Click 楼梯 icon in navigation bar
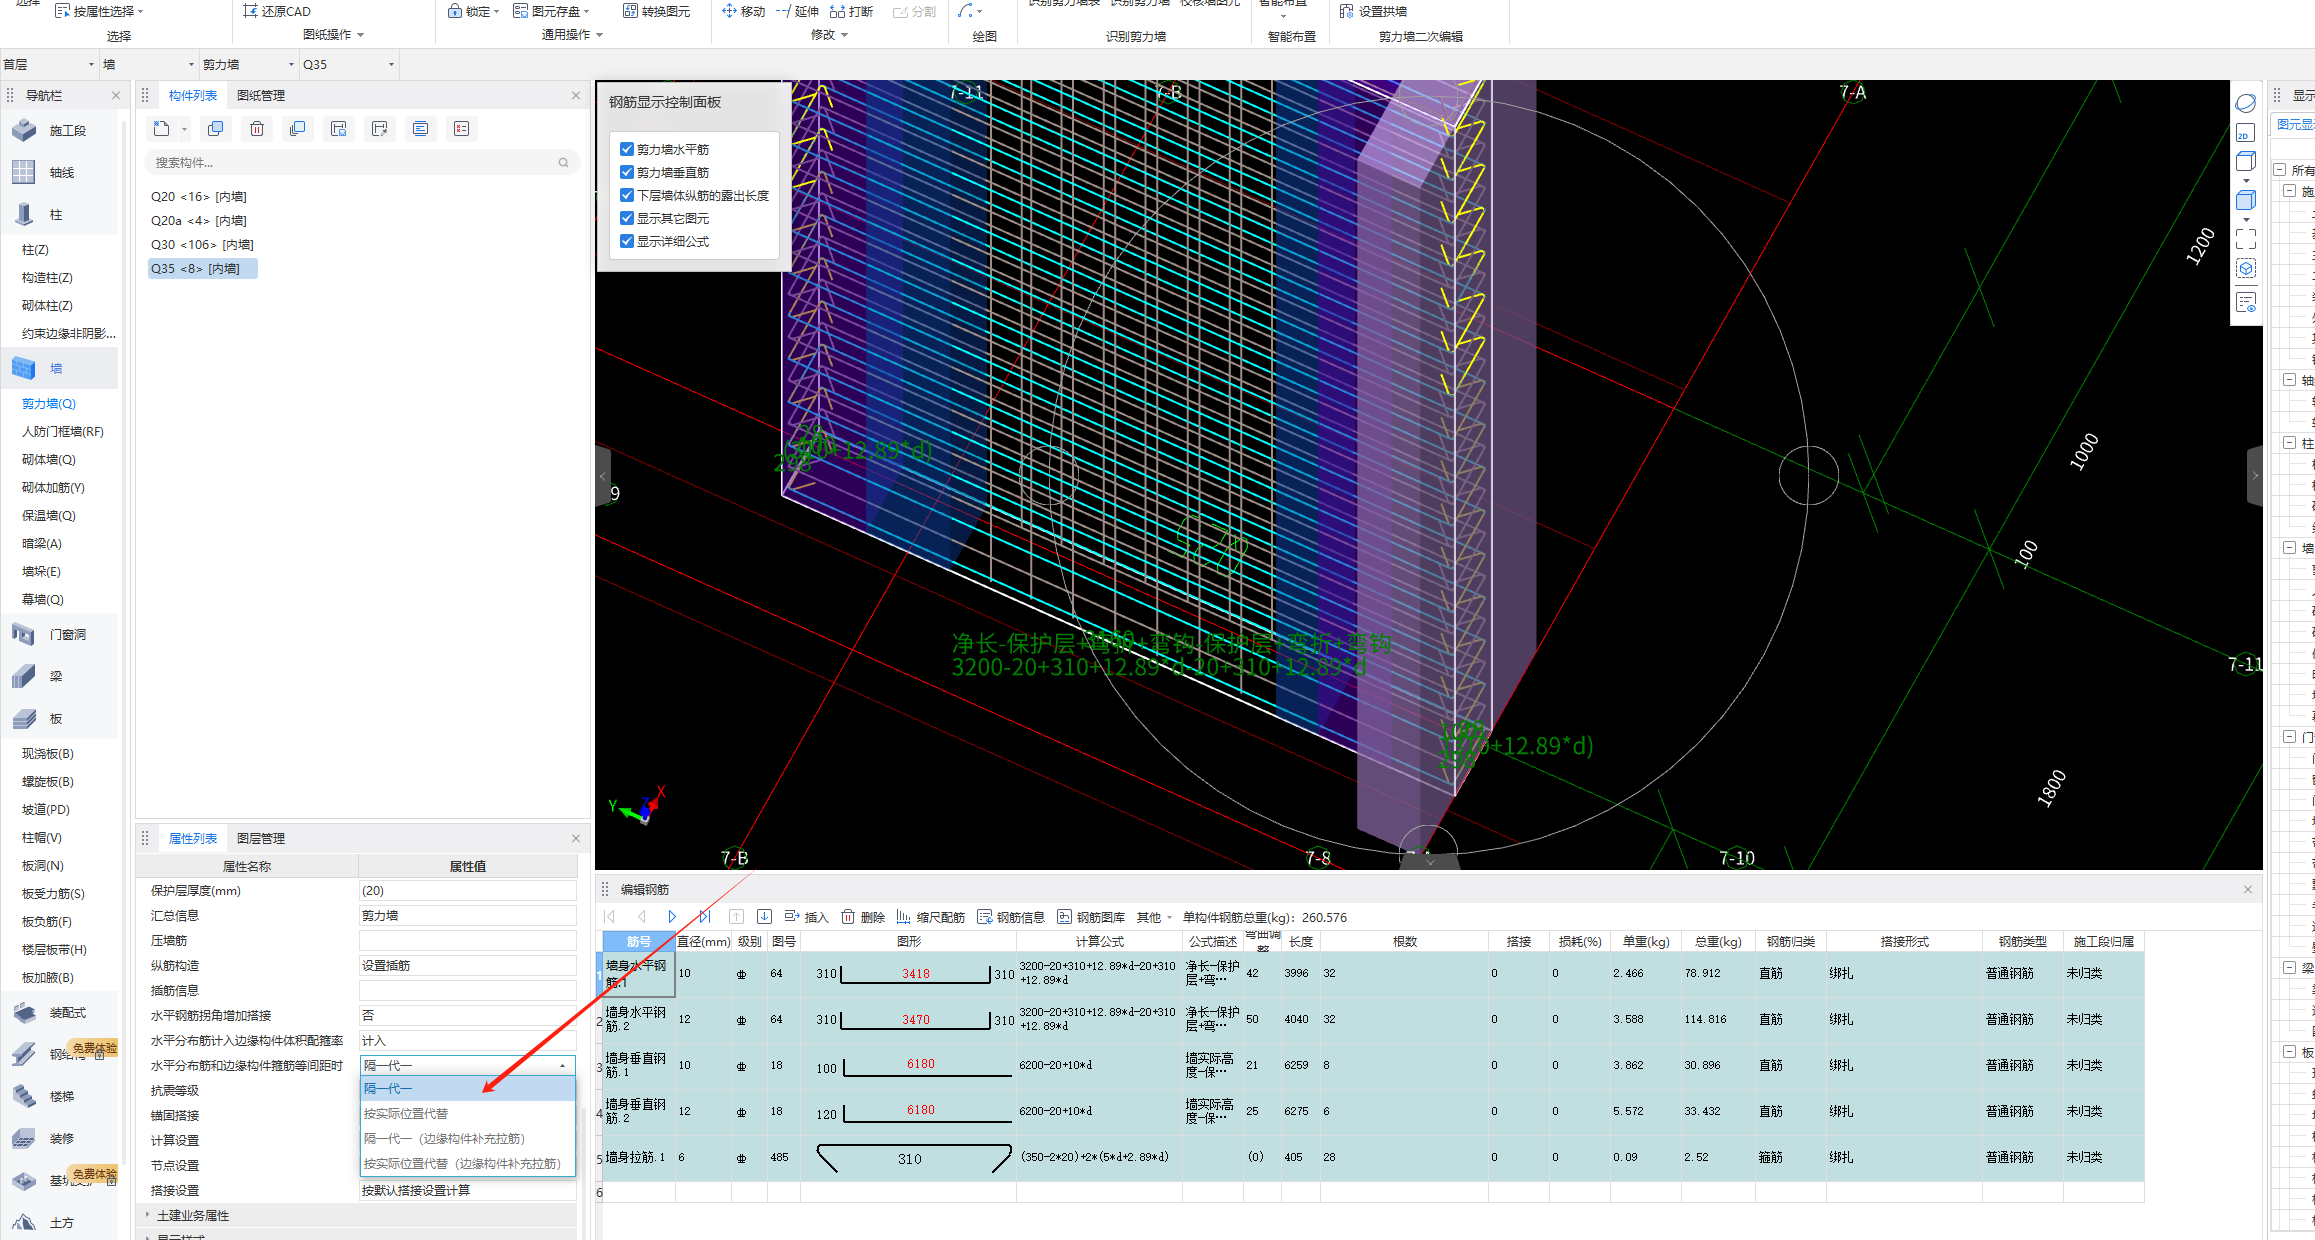This screenshot has height=1240, width=2315. [x=24, y=1096]
